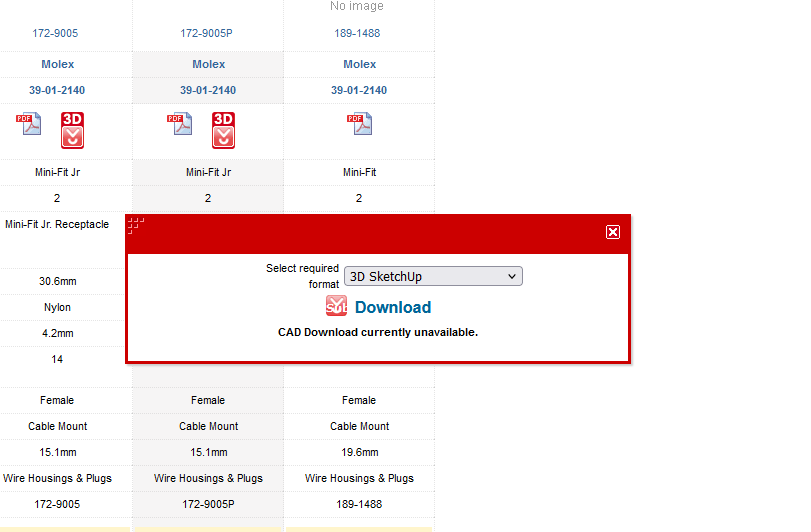Click 'CAD Download currently unavailable.' message
The width and height of the screenshot is (811, 532).
(x=378, y=332)
